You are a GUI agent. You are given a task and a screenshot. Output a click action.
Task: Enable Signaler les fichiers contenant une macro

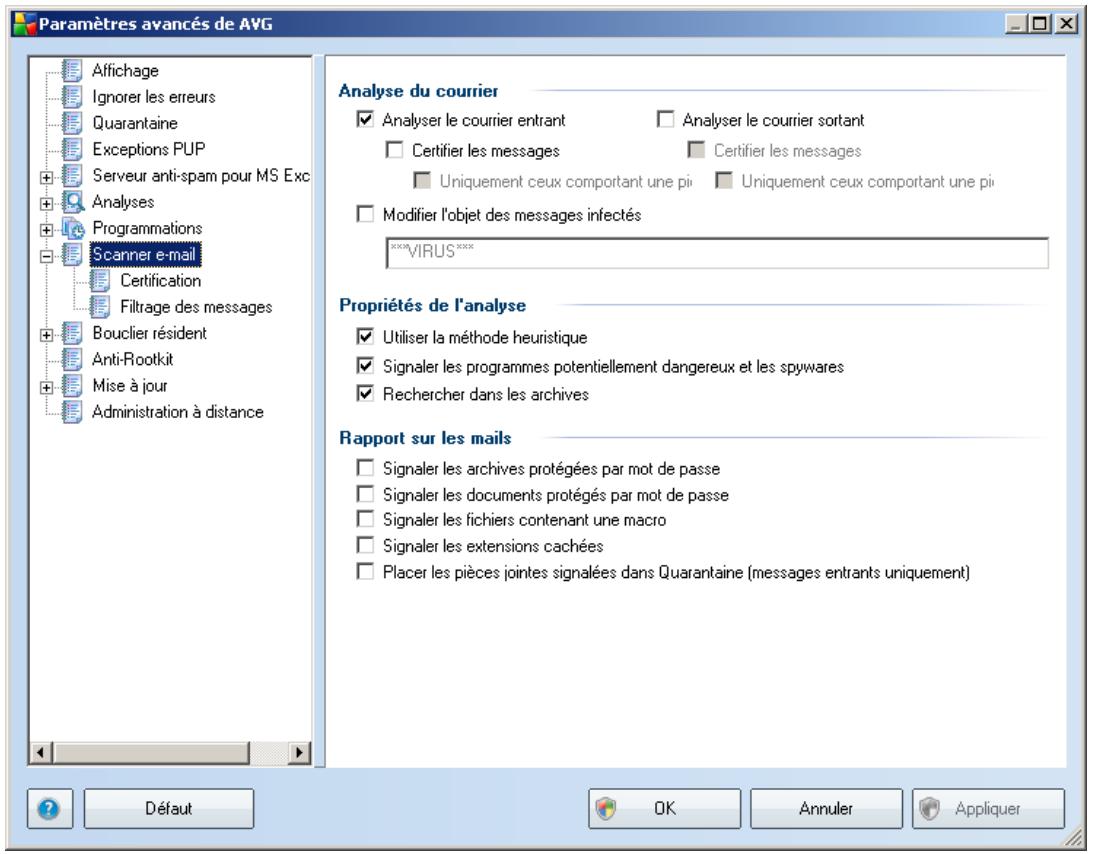365,519
